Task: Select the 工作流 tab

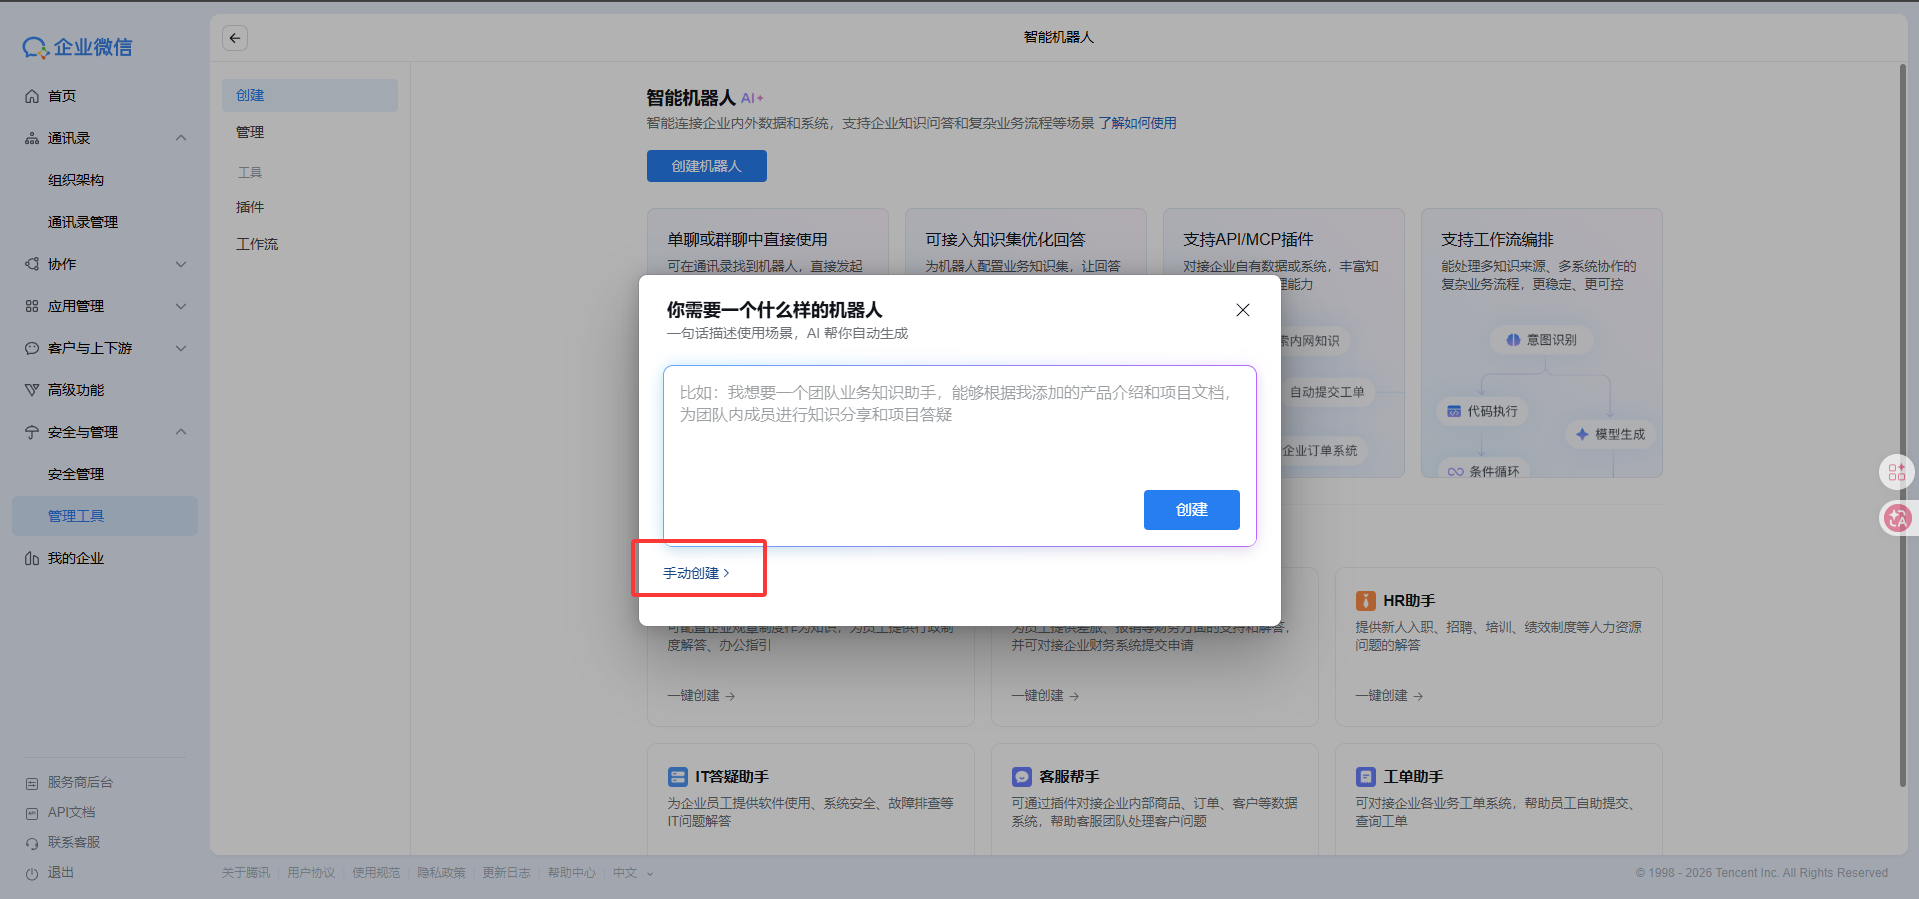Action: point(257,244)
